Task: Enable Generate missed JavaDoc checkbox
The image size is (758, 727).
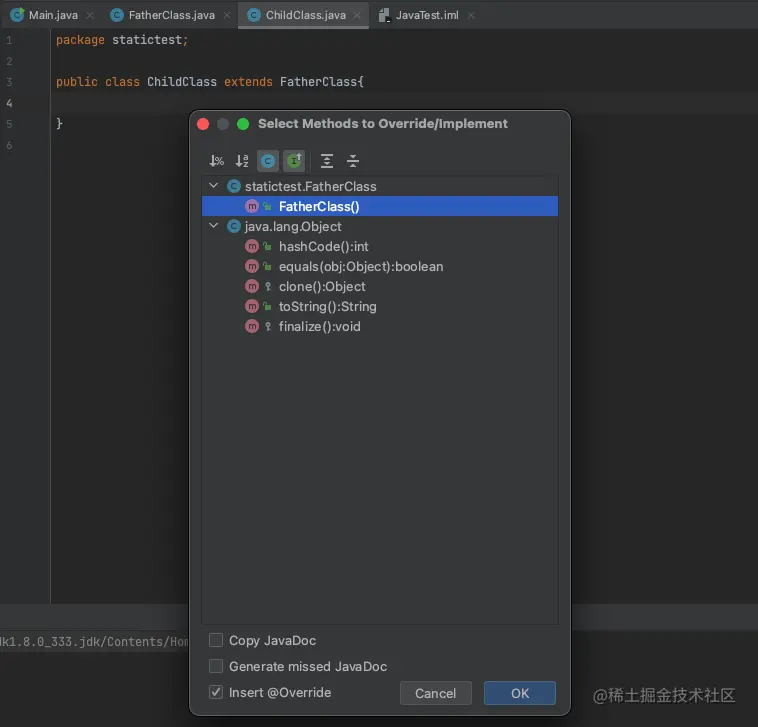Action: (216, 666)
